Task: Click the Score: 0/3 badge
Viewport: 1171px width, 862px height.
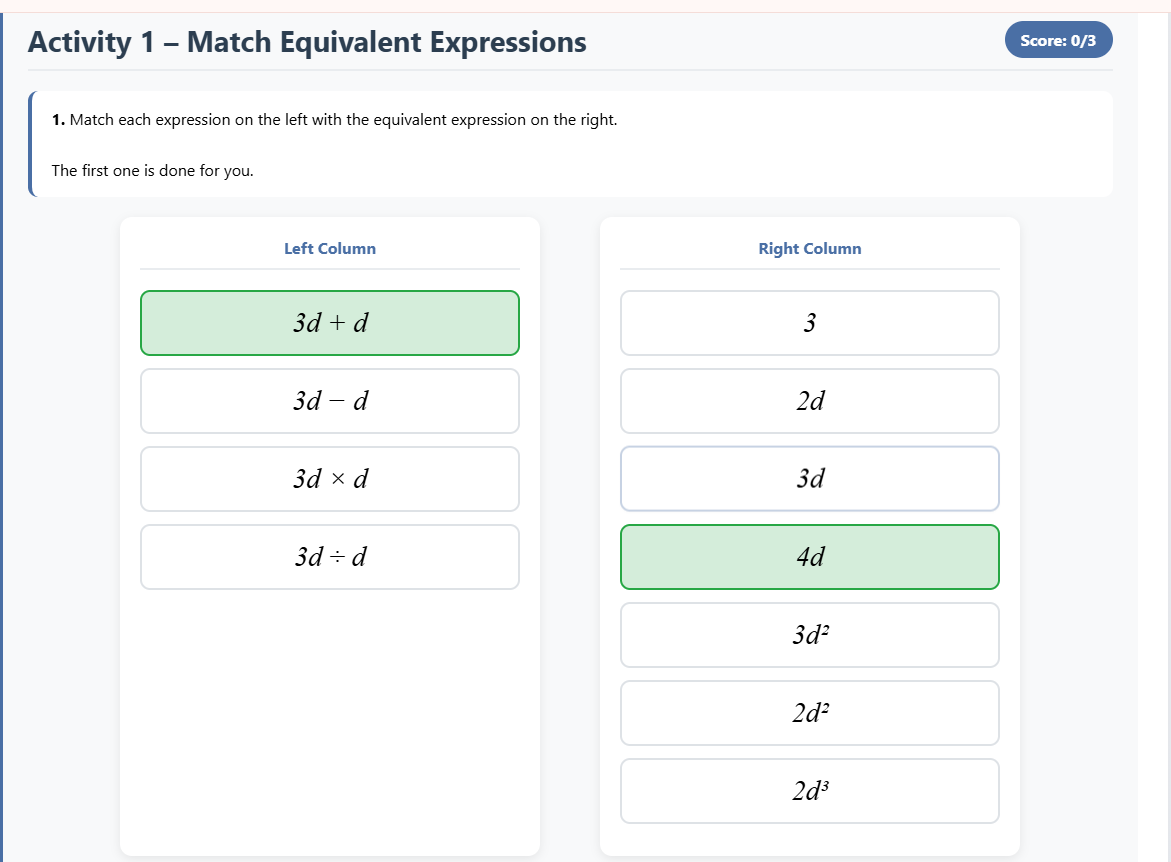Action: (1058, 40)
